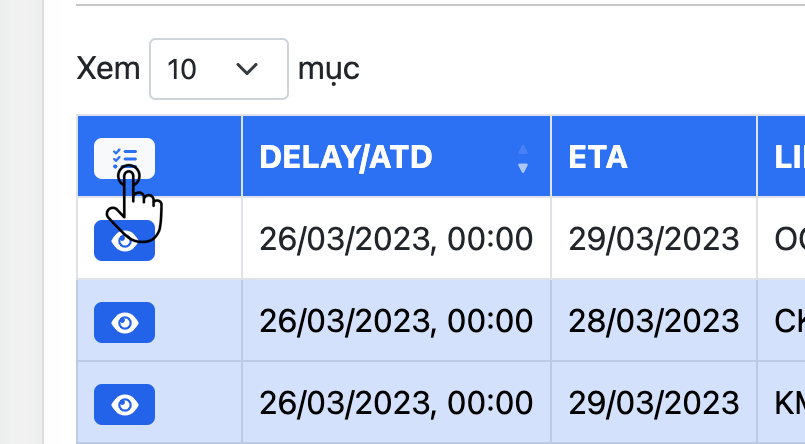Click third row DELAY/ATD date cell
Viewport: 805px width, 444px height.
(396, 404)
